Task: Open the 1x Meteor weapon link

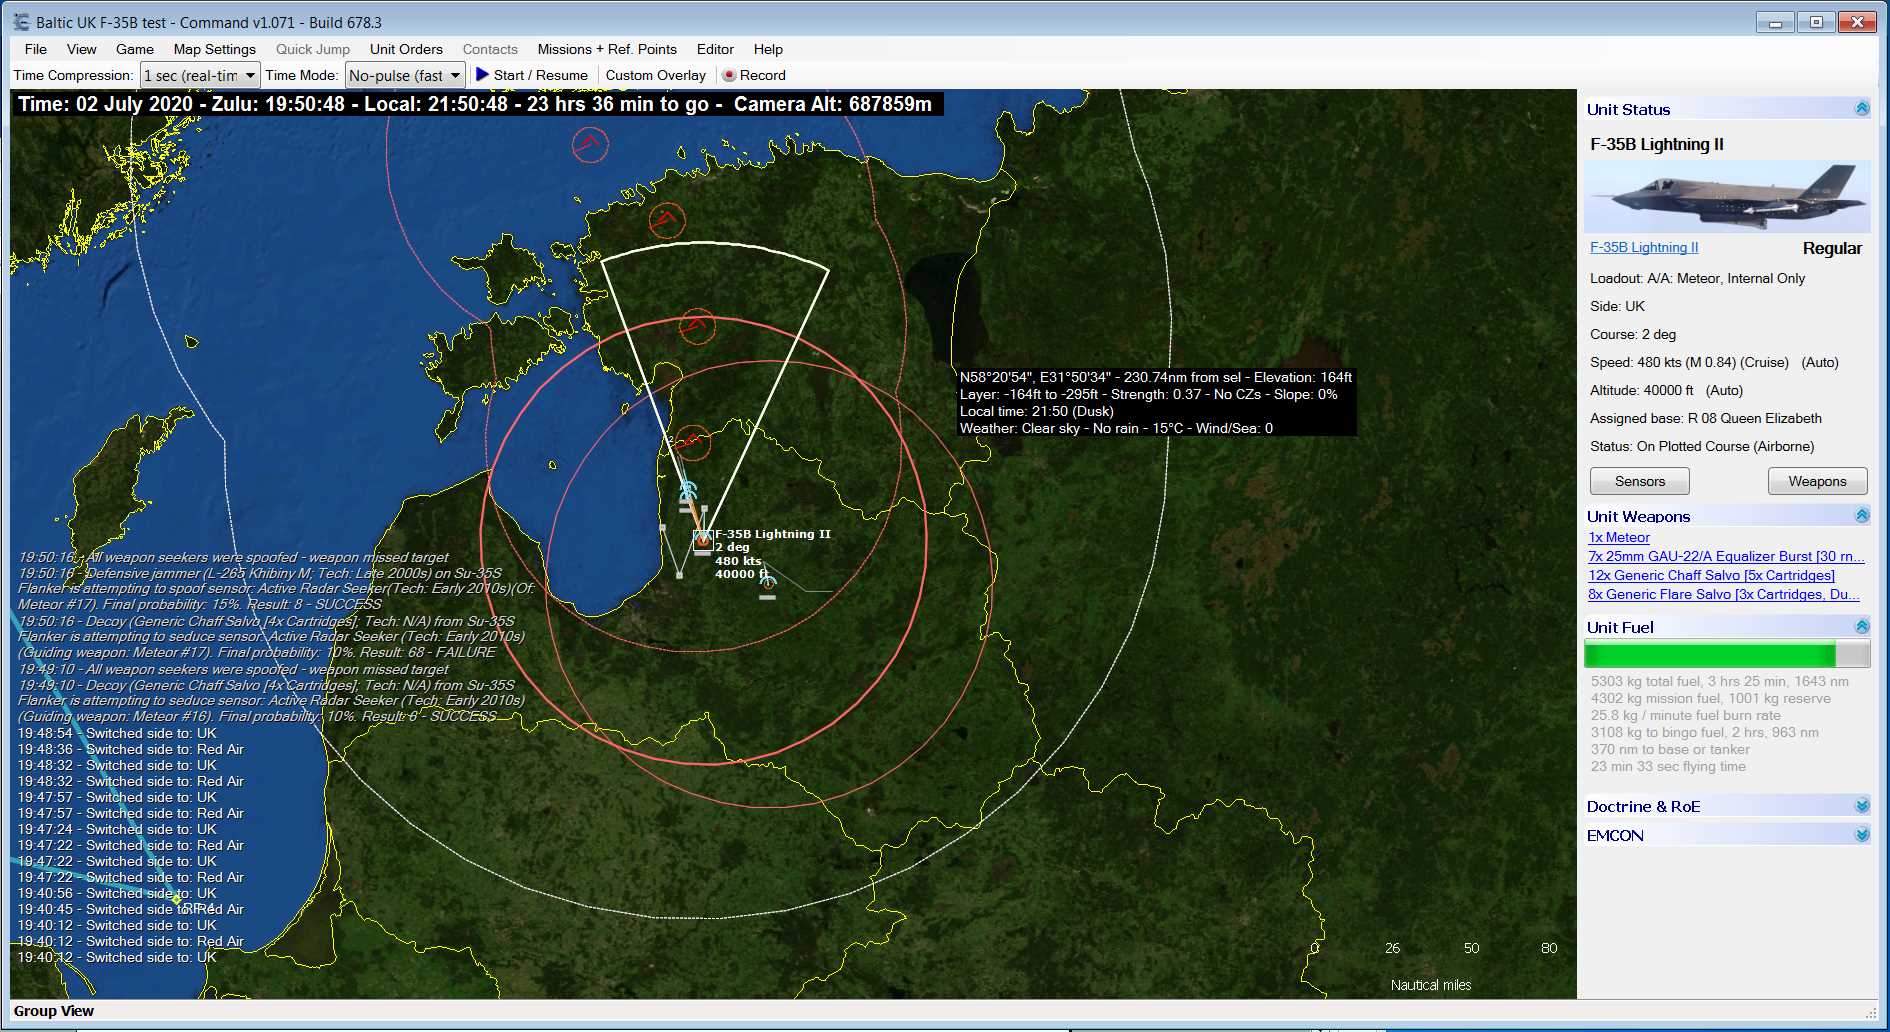Action: click(x=1619, y=537)
